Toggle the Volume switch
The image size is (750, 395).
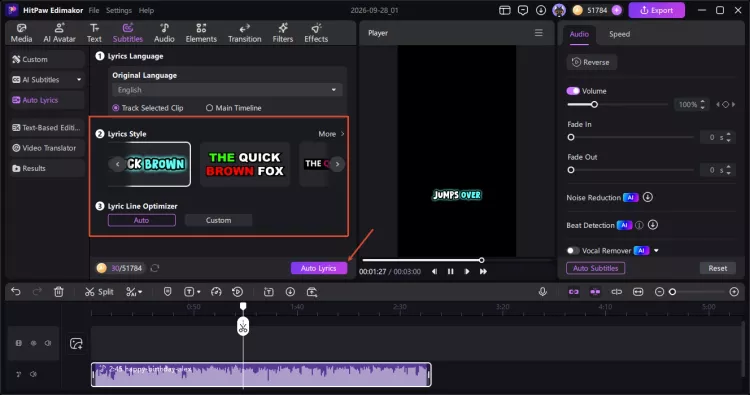(x=573, y=91)
